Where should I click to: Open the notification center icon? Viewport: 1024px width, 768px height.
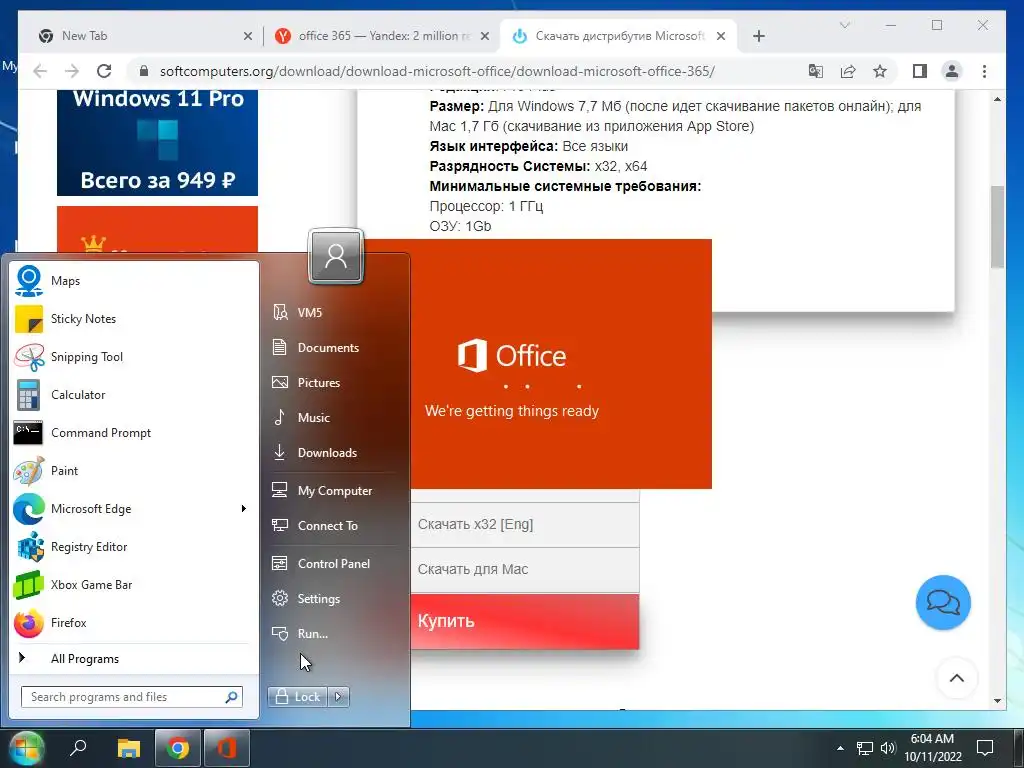pyautogui.click(x=985, y=748)
